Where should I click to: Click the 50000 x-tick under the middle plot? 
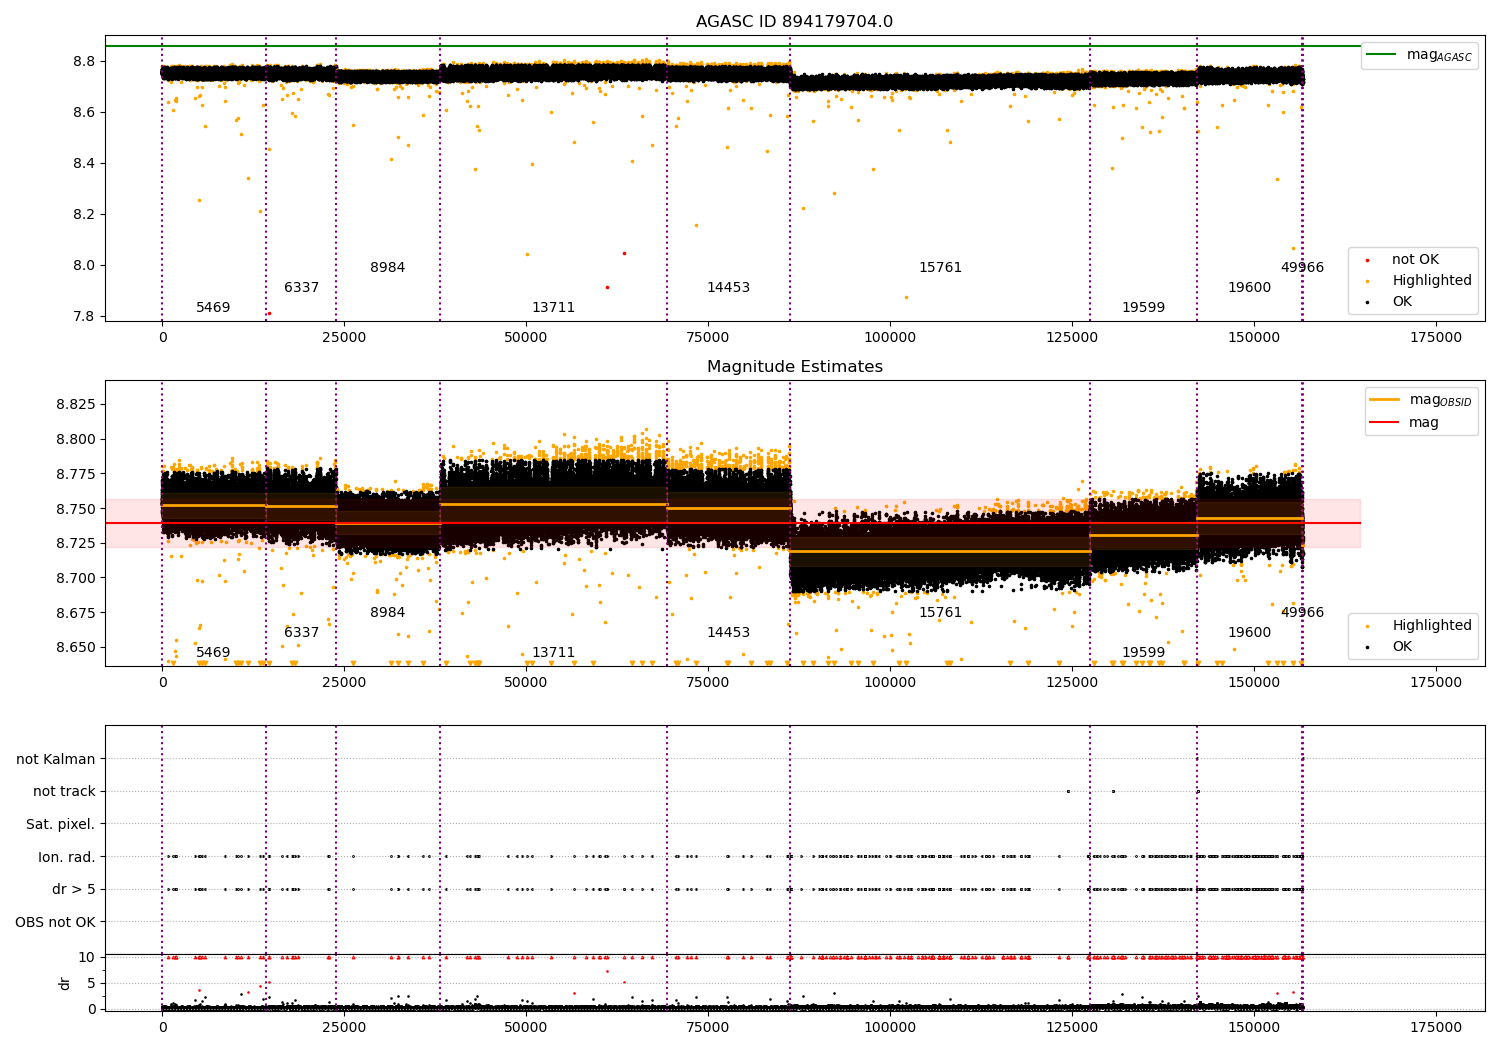pyautogui.click(x=526, y=683)
